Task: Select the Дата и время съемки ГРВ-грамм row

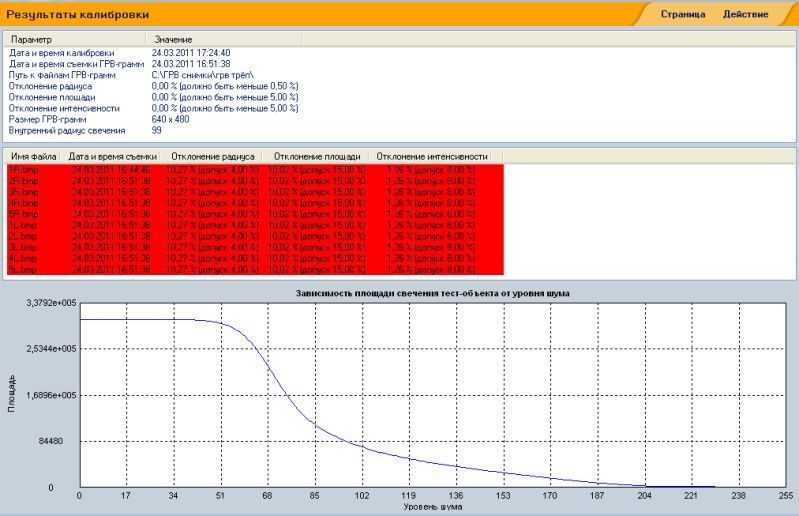Action: [154, 64]
